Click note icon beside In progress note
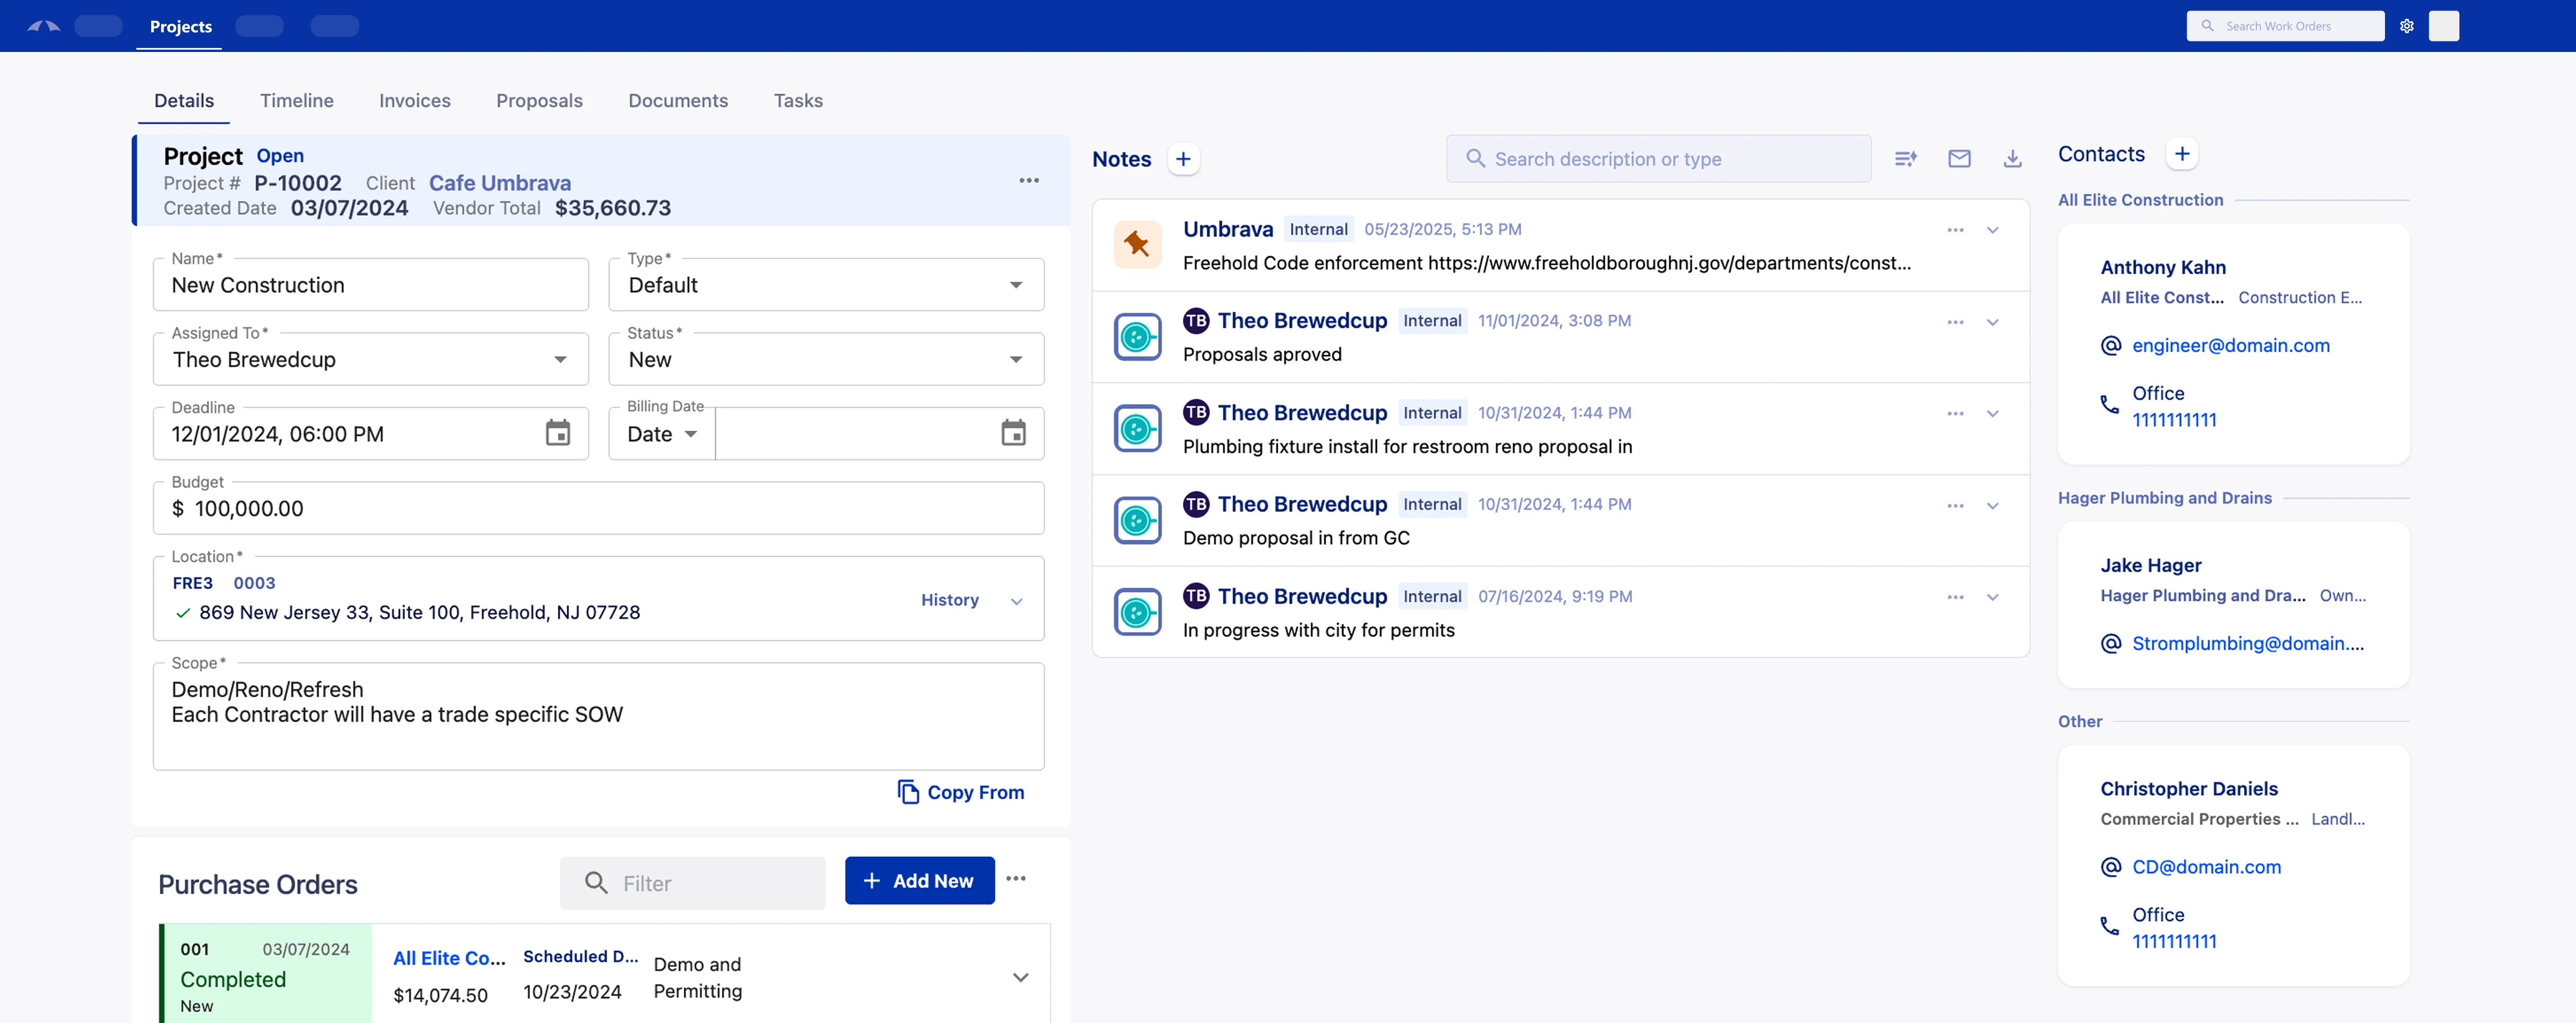Viewport: 2576px width, 1023px height. (x=1137, y=612)
